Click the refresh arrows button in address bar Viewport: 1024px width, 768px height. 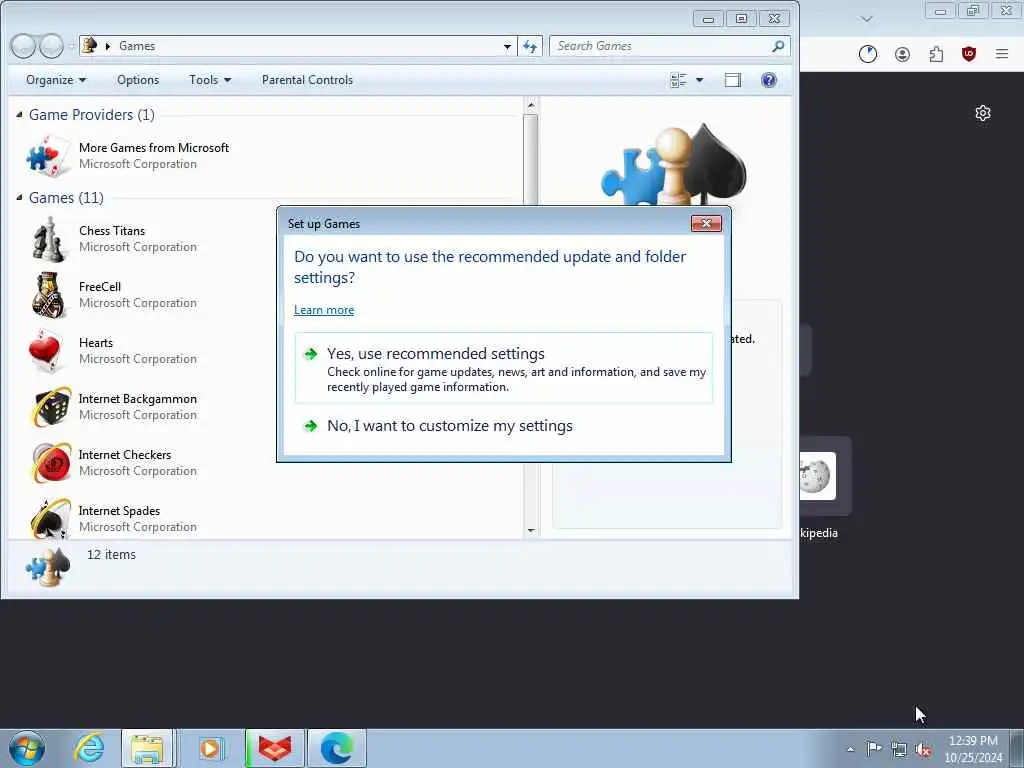(x=530, y=46)
